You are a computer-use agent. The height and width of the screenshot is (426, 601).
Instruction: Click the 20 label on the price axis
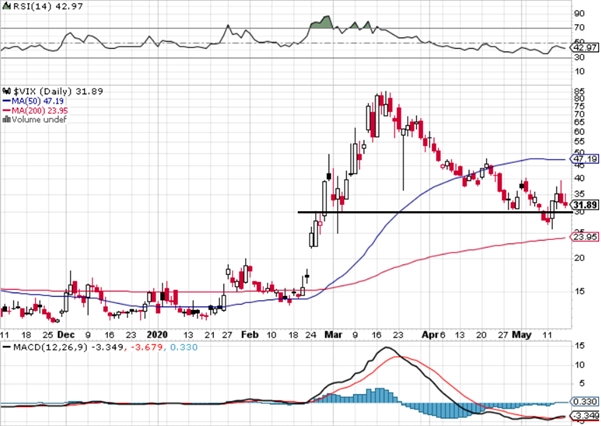click(x=580, y=258)
